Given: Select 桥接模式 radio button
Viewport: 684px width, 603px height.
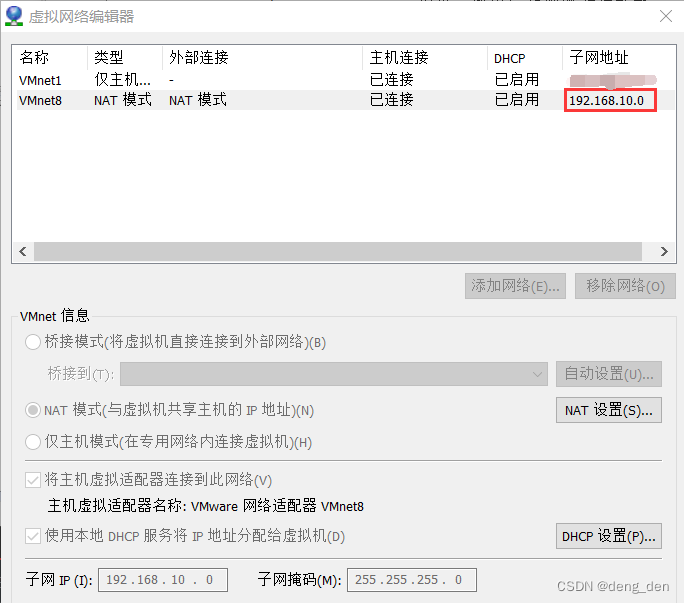Looking at the screenshot, I should click(33, 342).
